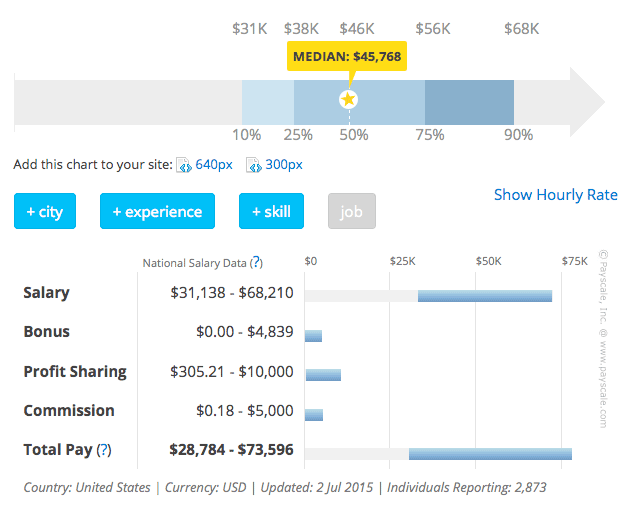Select total pay value $28,784 - $73,596
632x522 pixels.
coord(231,450)
